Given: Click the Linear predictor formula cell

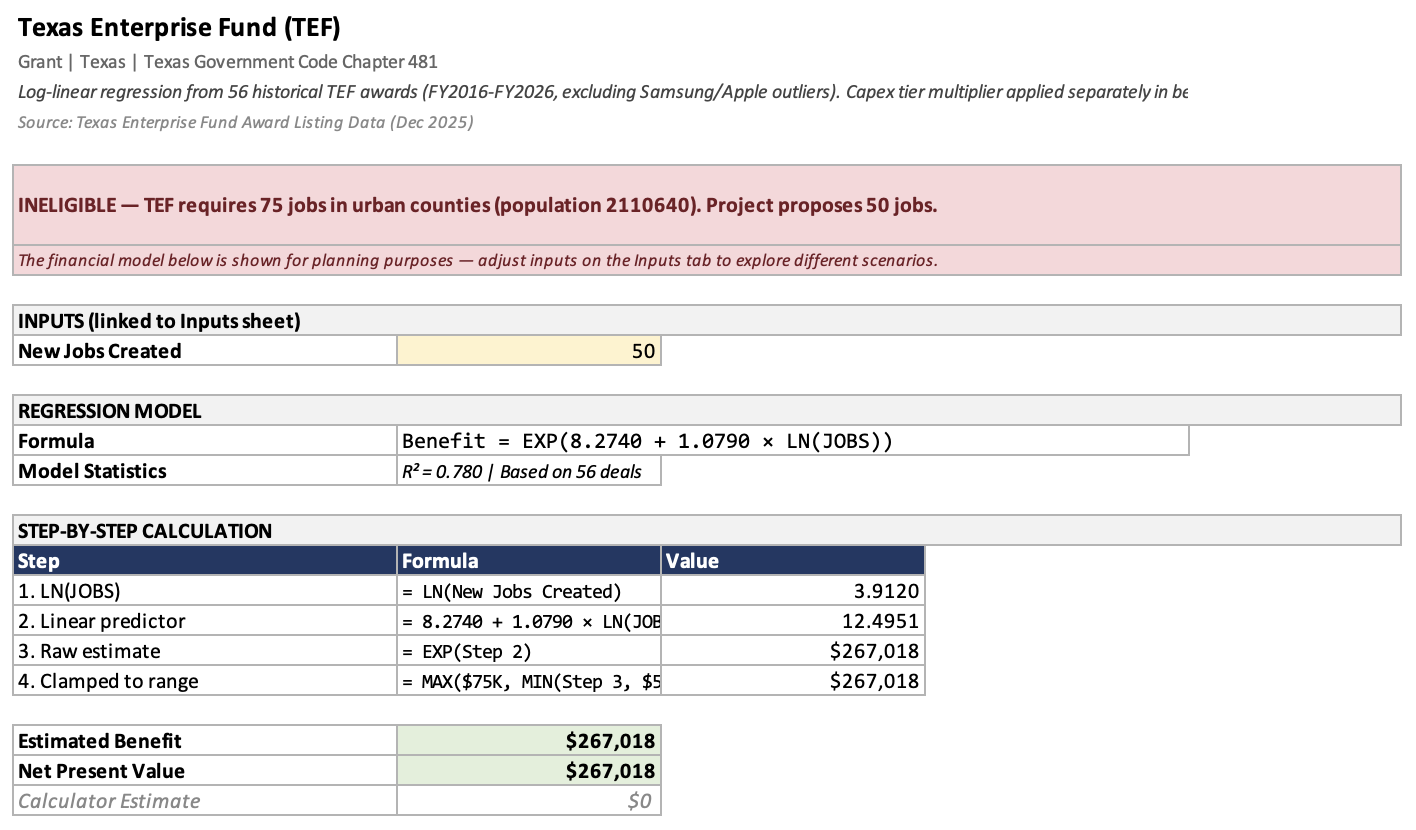Looking at the screenshot, I should click(x=528, y=621).
